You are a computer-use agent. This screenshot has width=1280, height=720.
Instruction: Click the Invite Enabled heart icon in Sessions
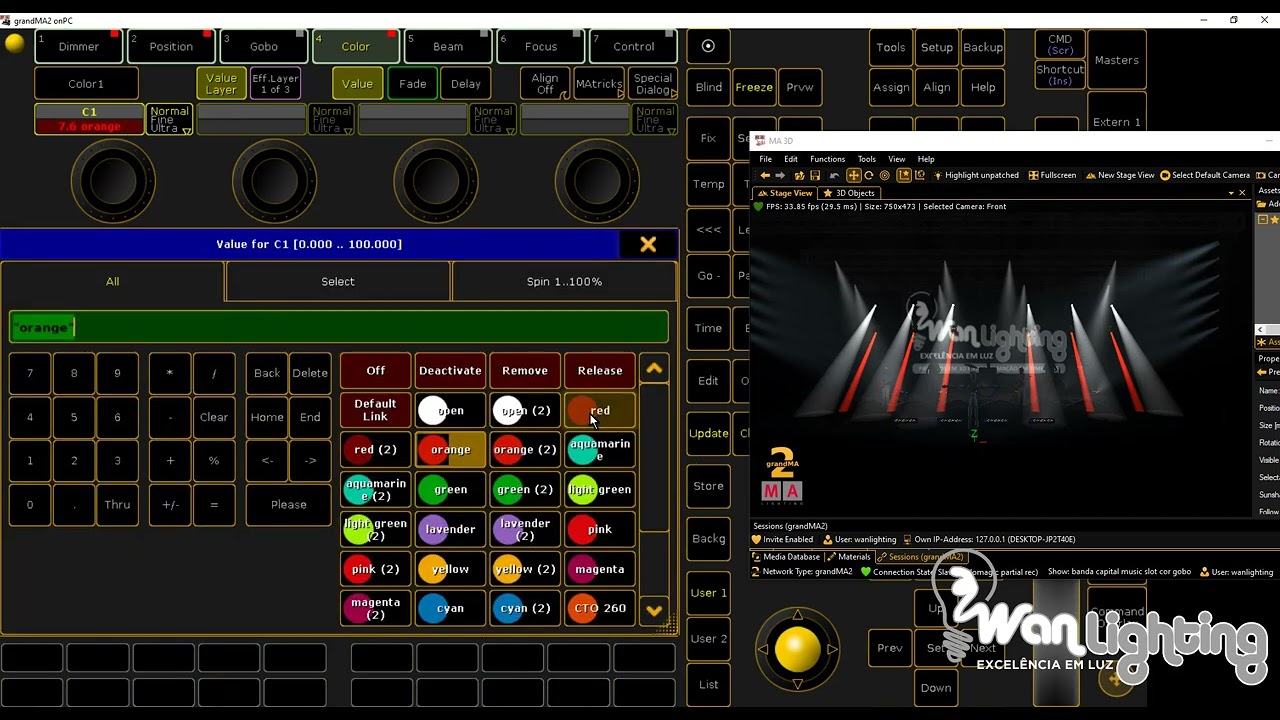[x=757, y=539]
